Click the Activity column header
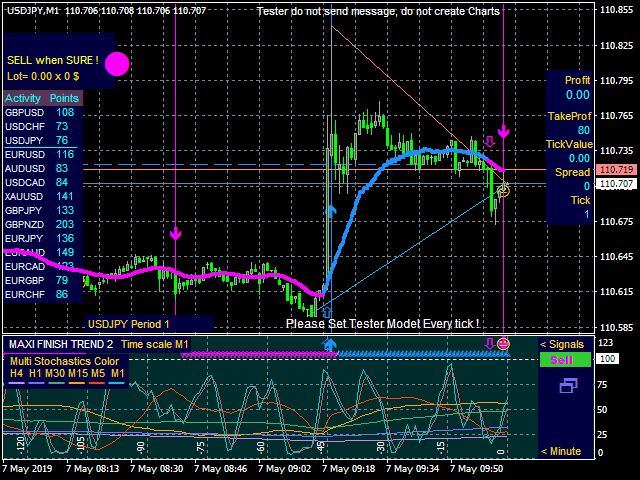The height and width of the screenshot is (480, 640). [22, 98]
